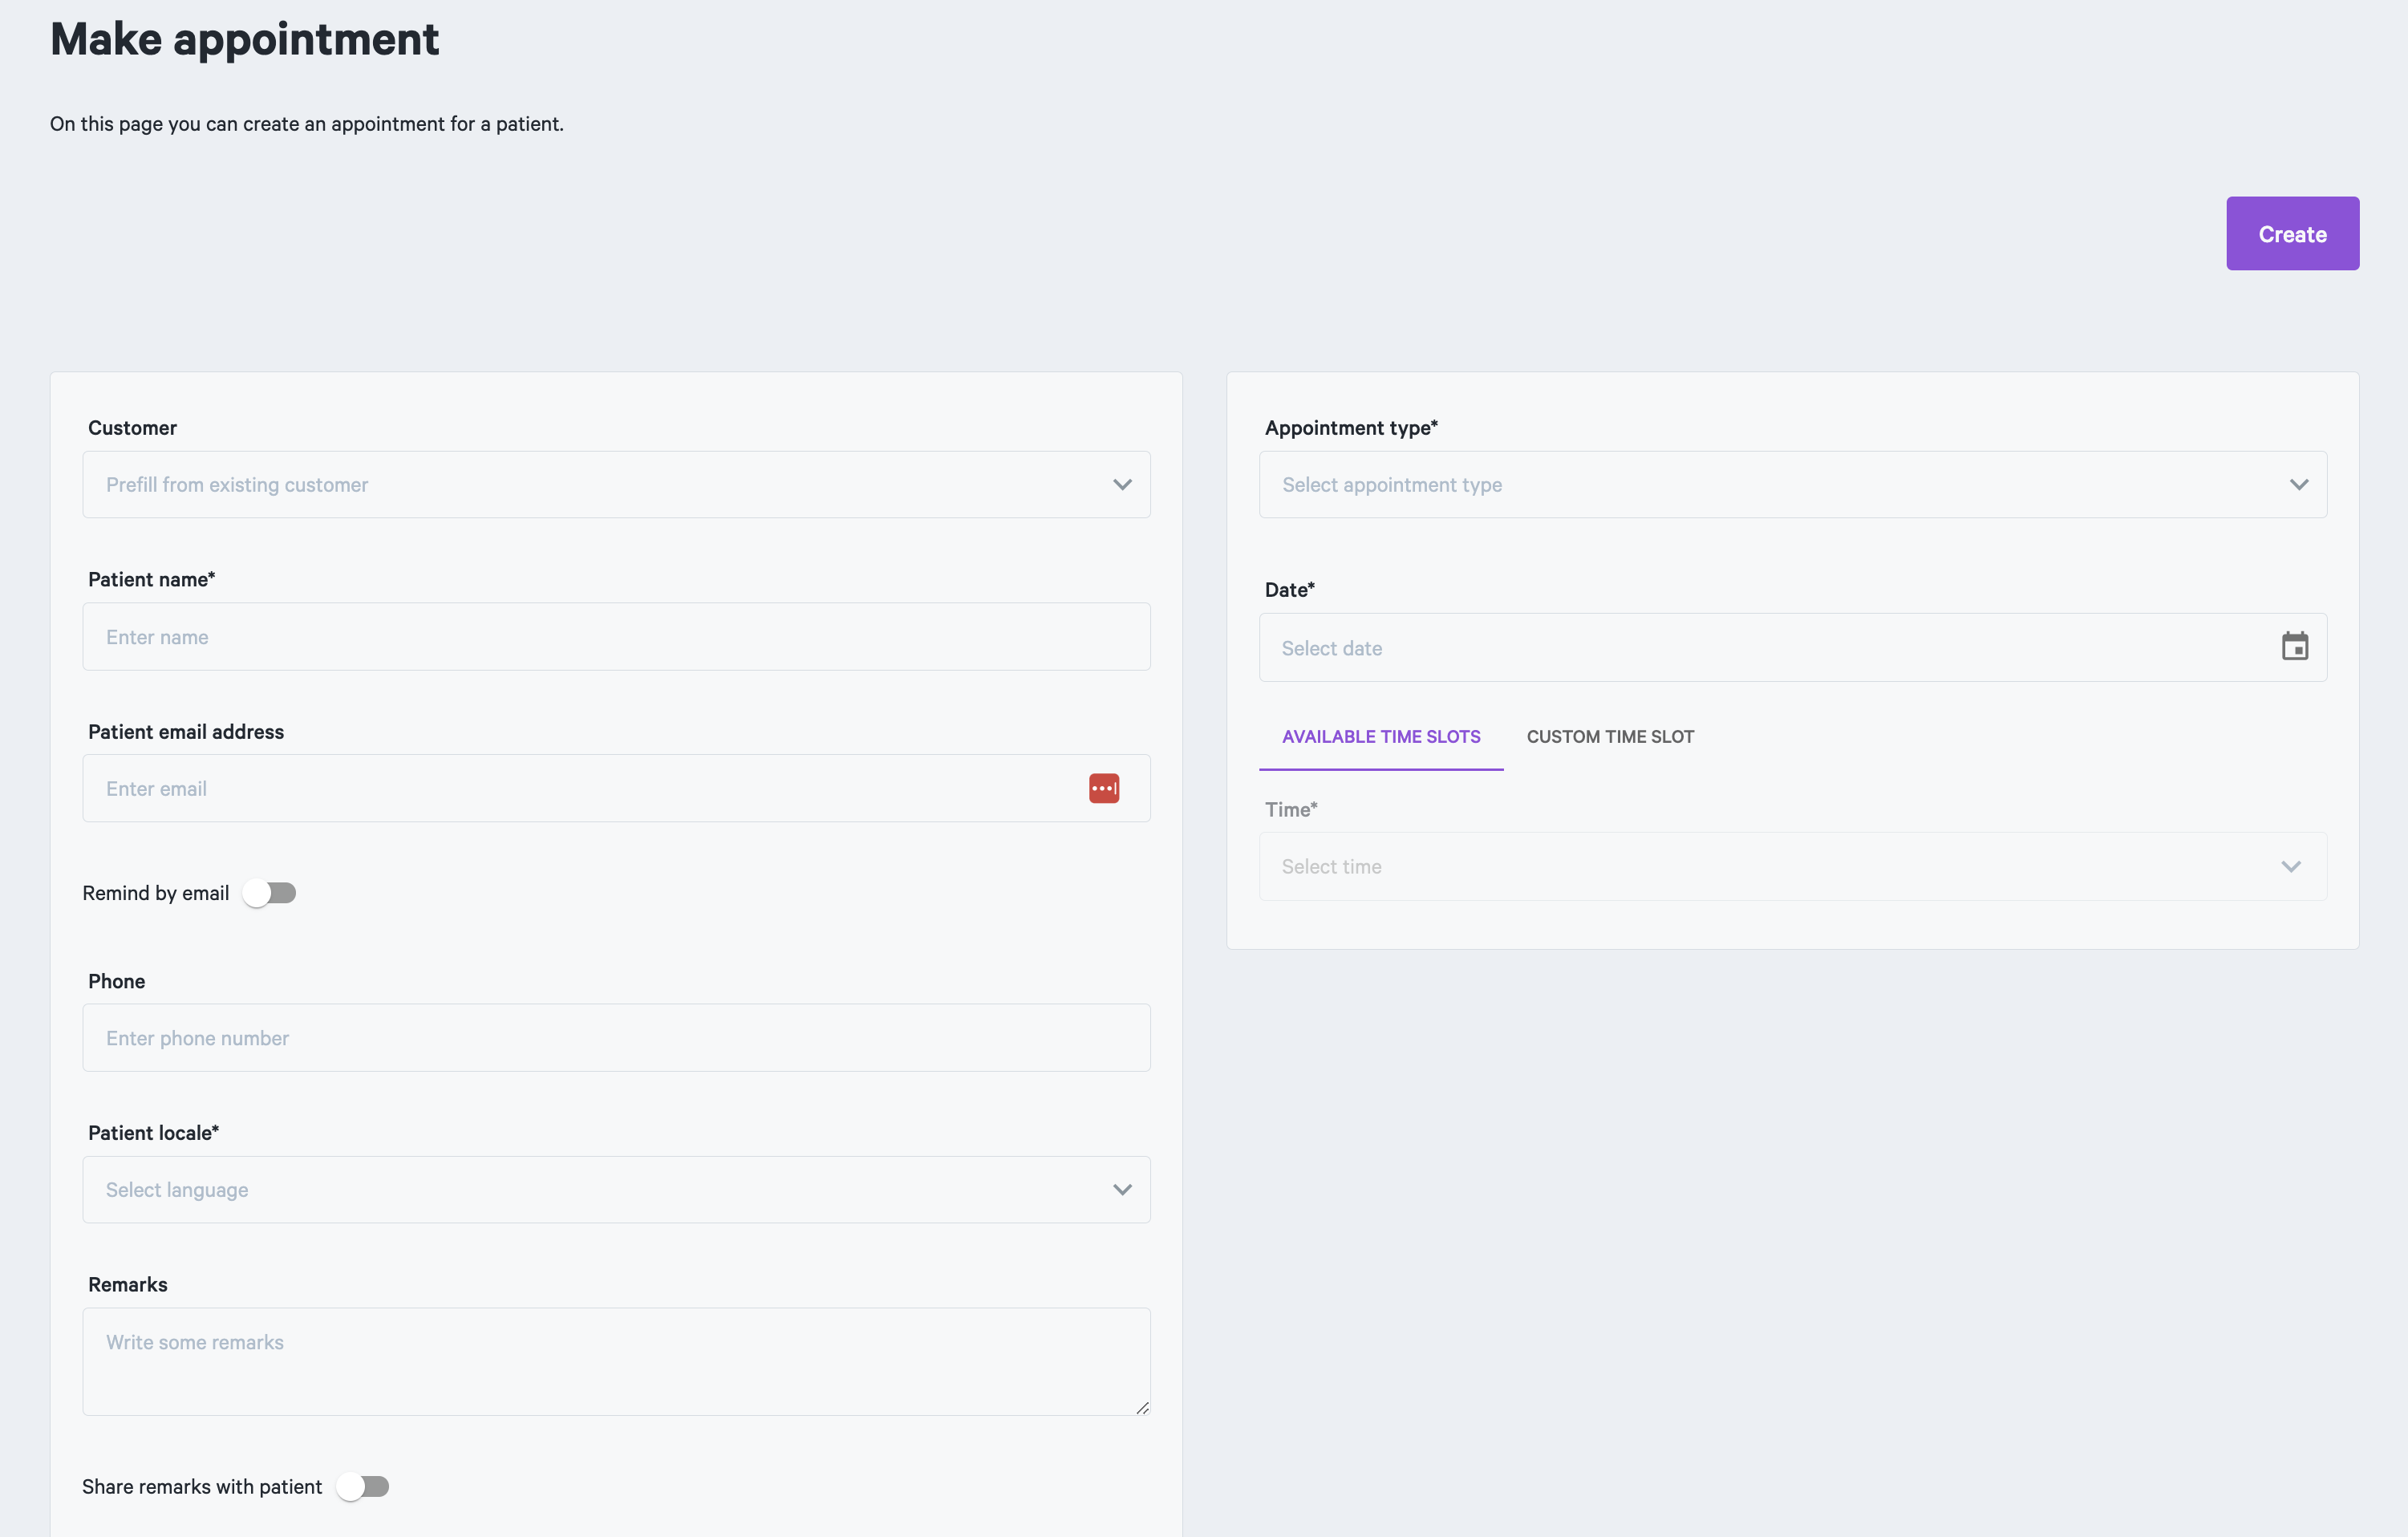This screenshot has height=1537, width=2408.
Task: Switch to the Available Time Slots tab
Action: coord(1381,737)
